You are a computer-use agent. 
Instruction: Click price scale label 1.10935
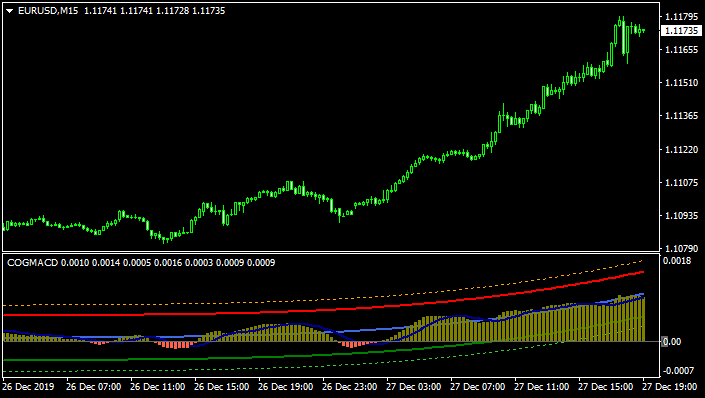pyautogui.click(x=682, y=216)
